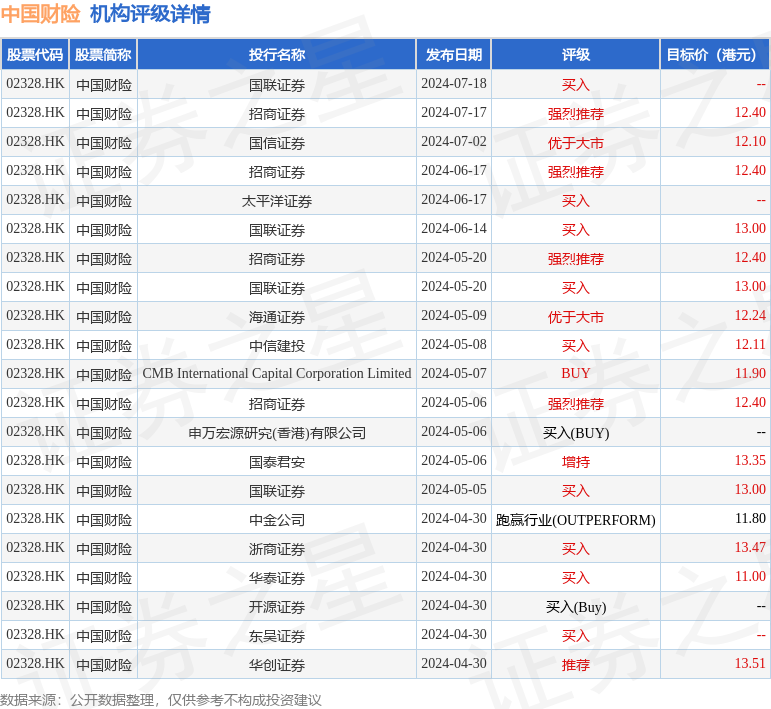This screenshot has height=709, width=771.
Task: Click 买入 rating in 华泰证券 row
Action: tap(576, 578)
